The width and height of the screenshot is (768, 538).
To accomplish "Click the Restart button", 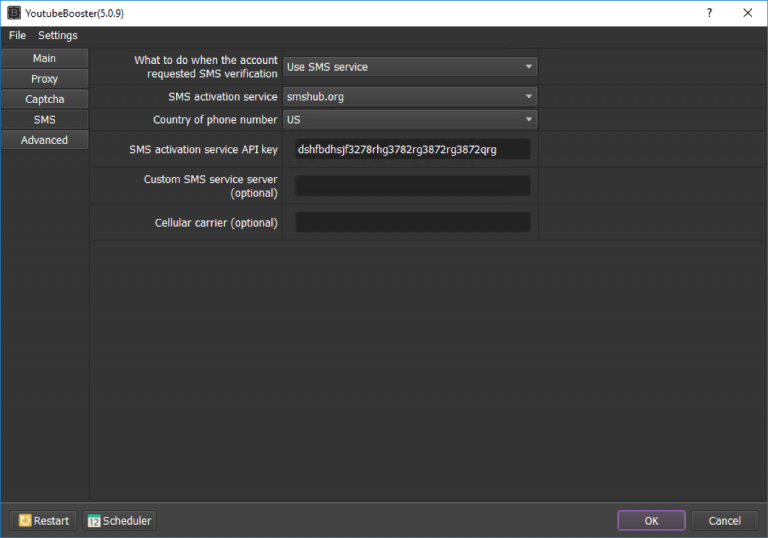I will pyautogui.click(x=43, y=520).
